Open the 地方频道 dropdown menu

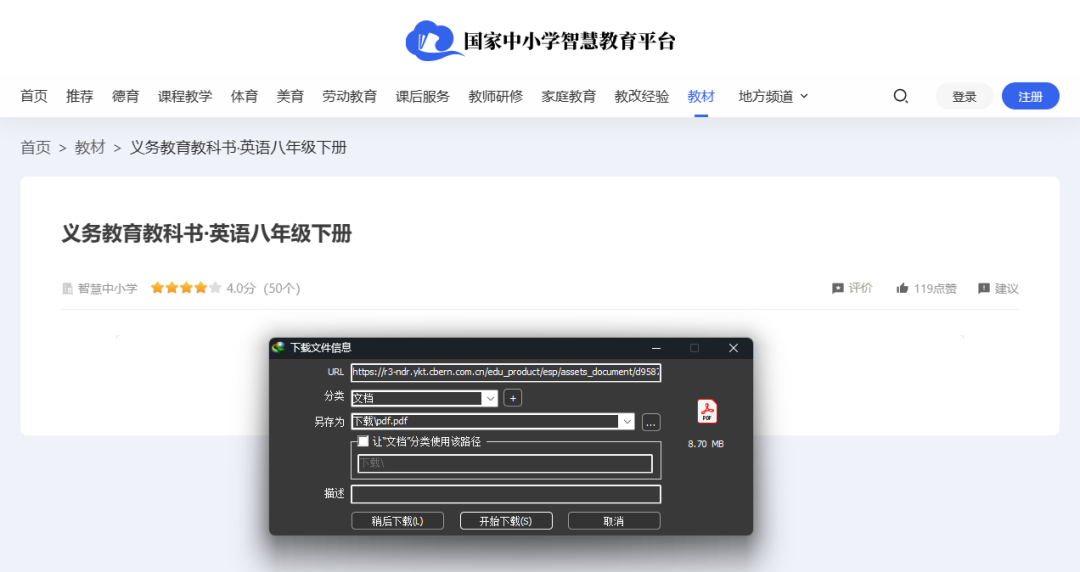(x=773, y=96)
